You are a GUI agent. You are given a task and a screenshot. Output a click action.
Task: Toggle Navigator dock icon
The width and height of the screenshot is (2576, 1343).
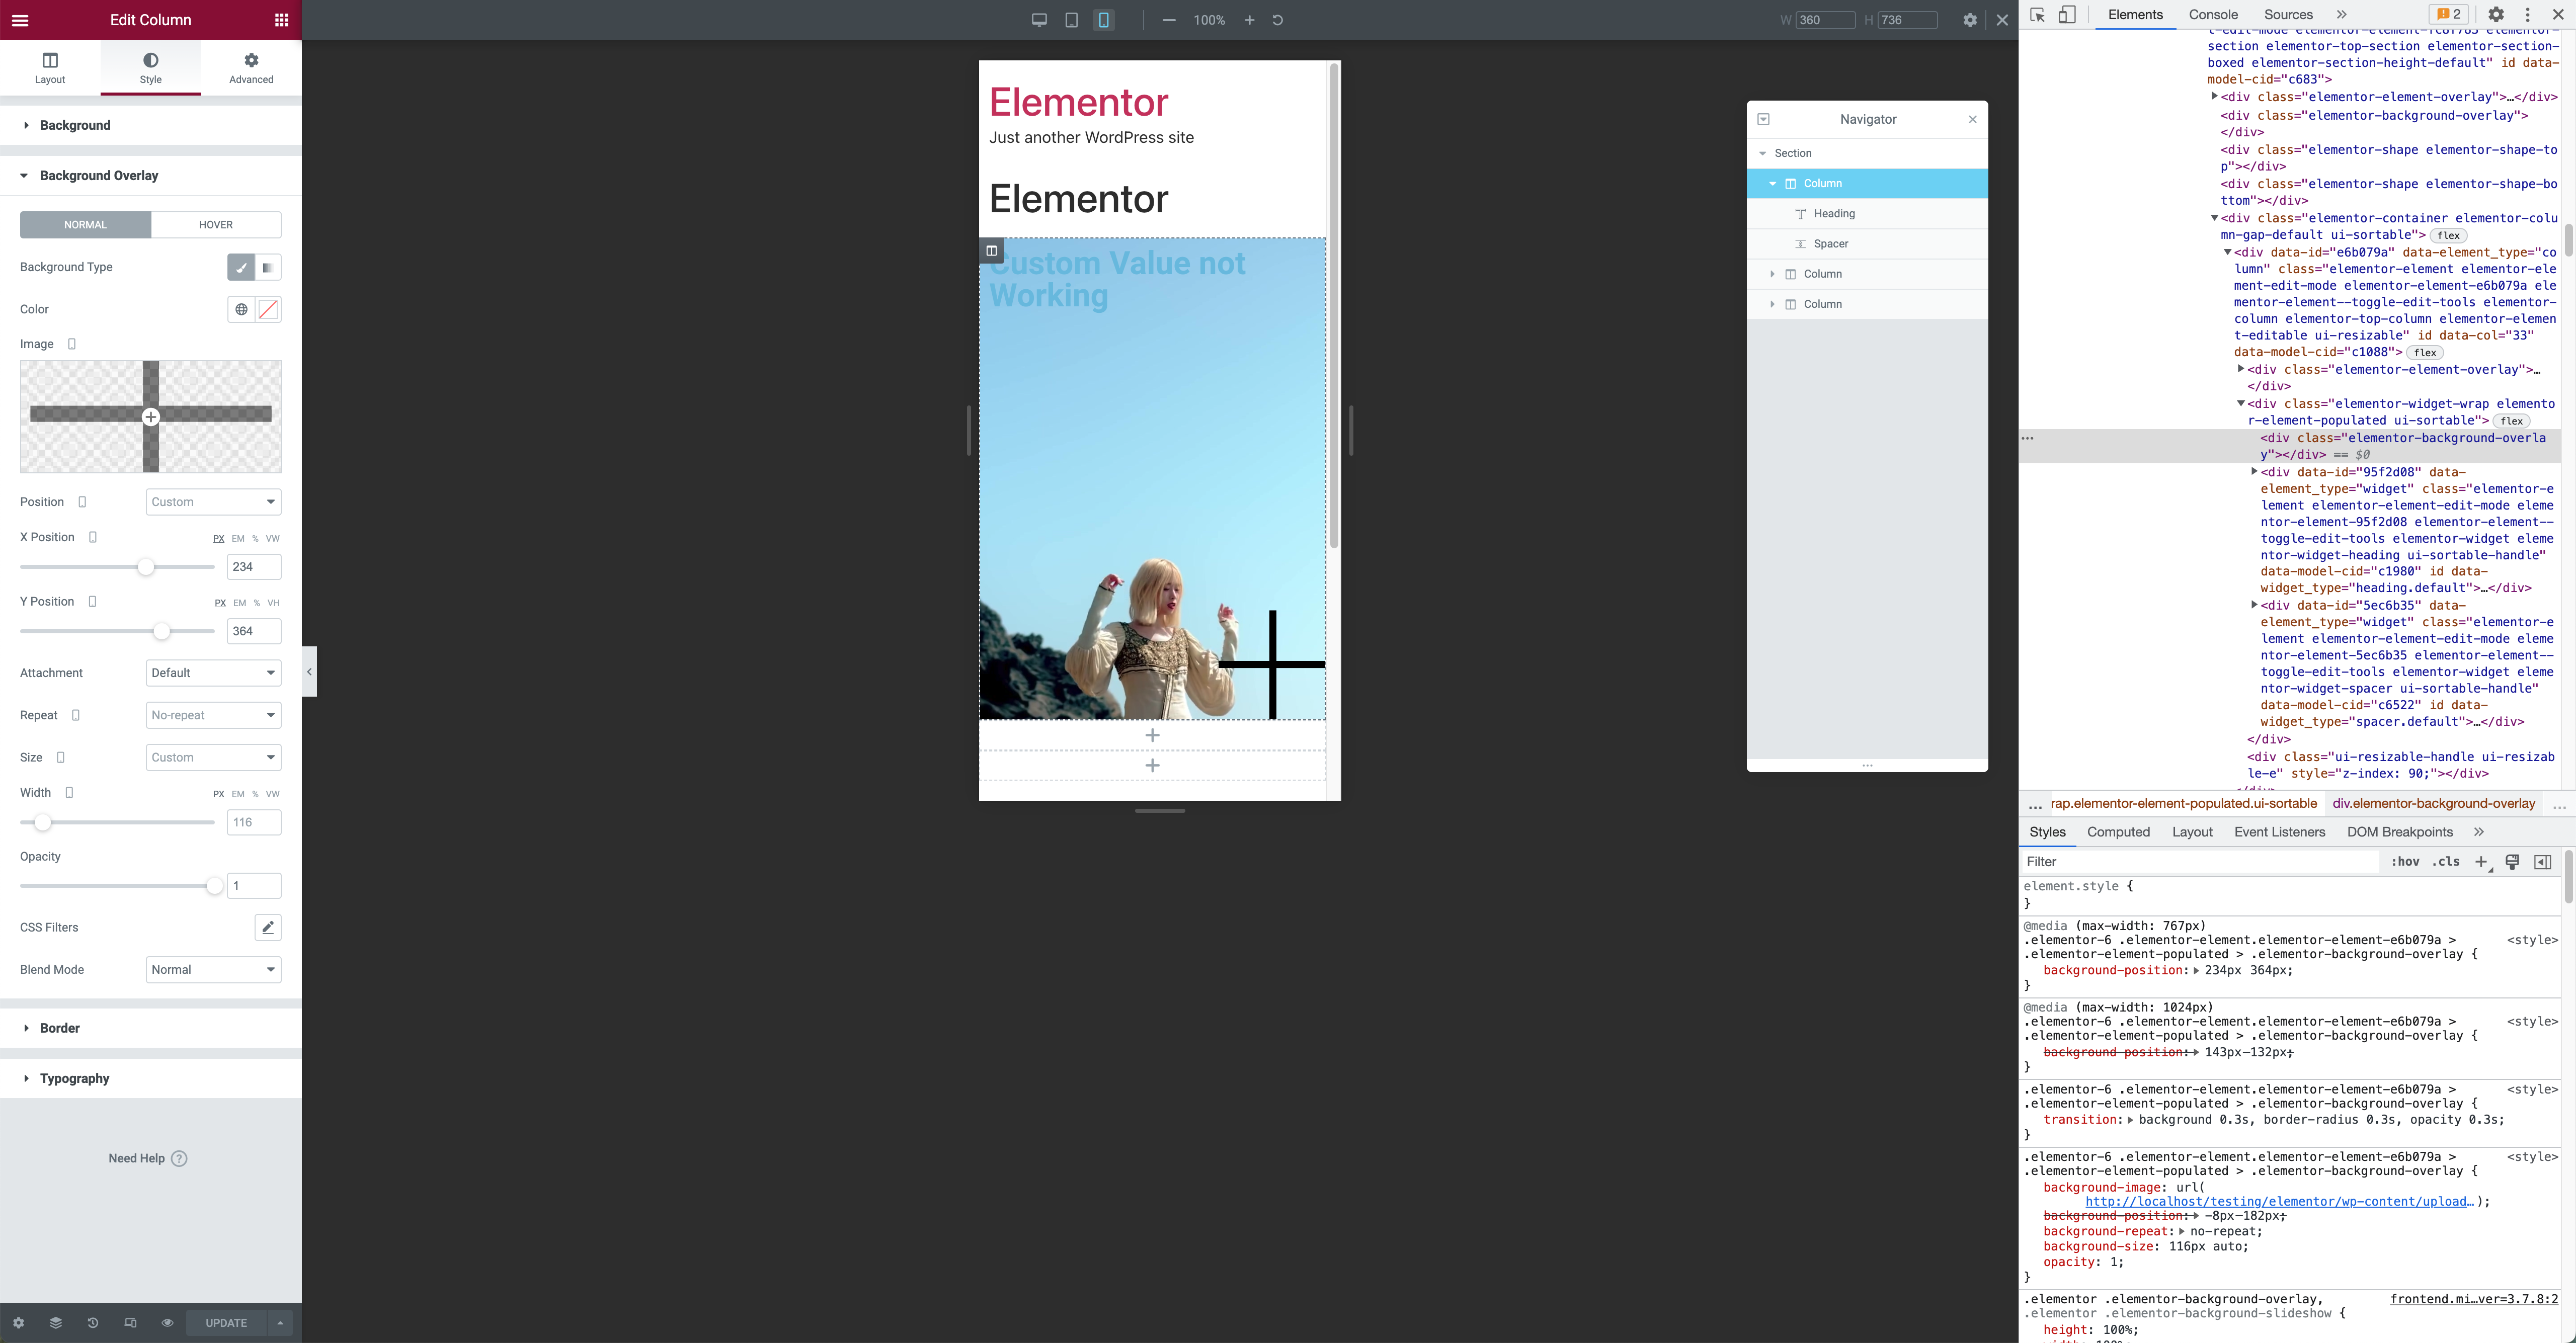pos(1763,119)
